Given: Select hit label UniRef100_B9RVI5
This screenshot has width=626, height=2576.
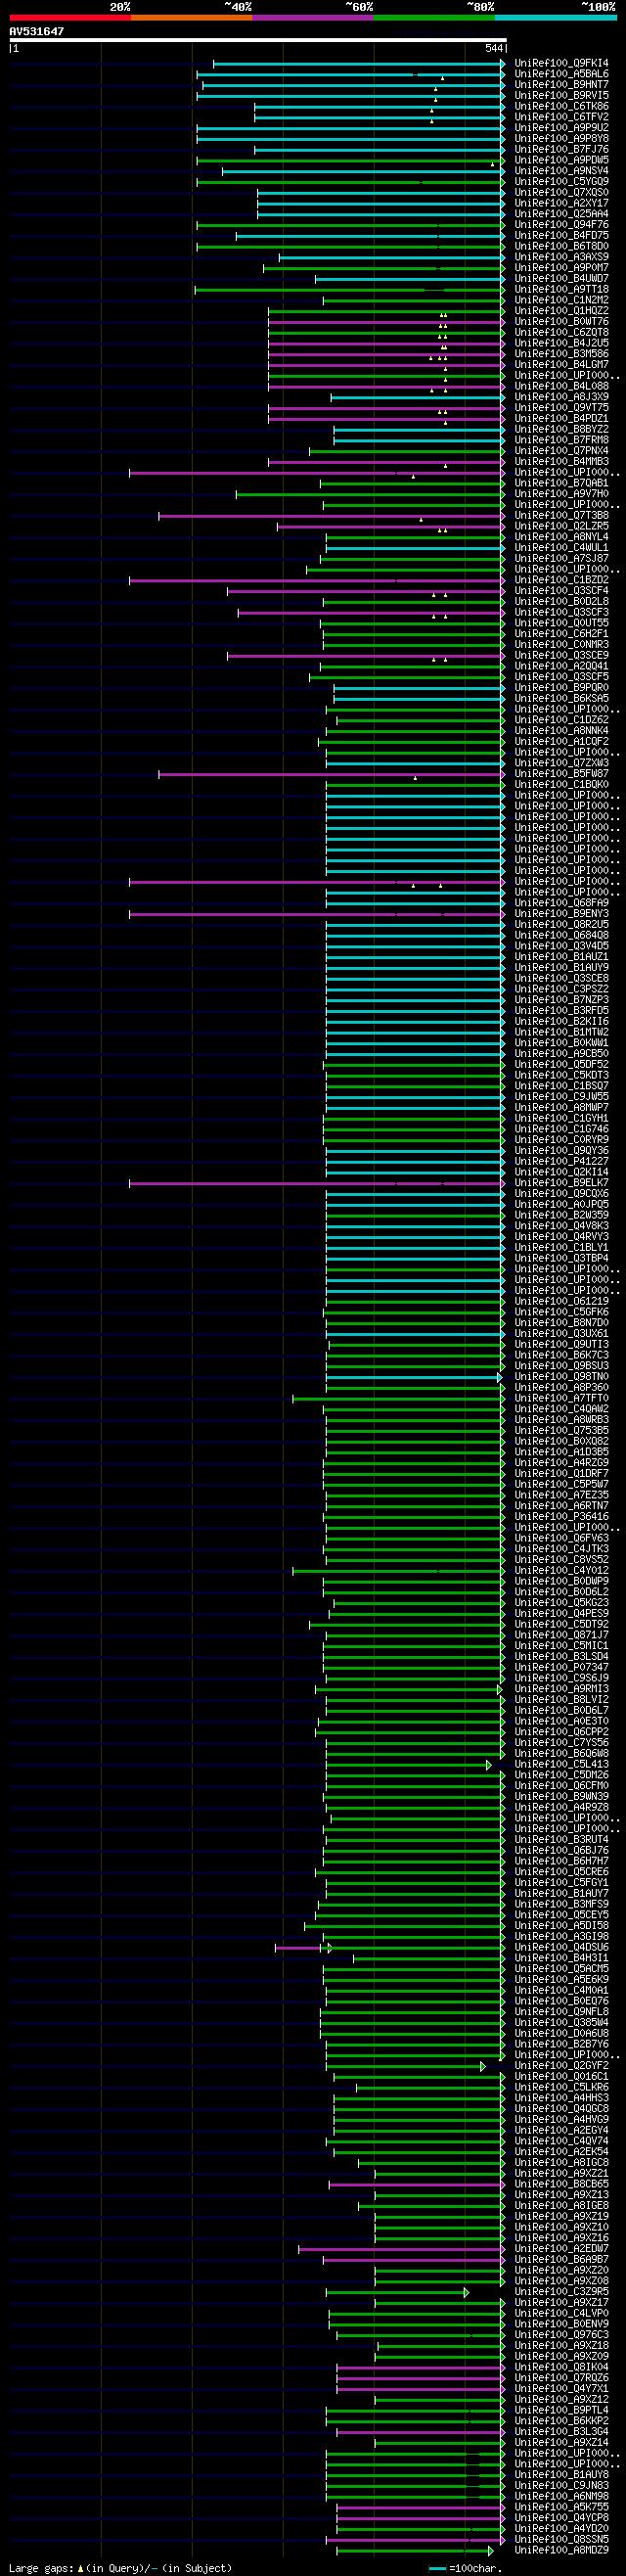Looking at the screenshot, I should coord(561,96).
